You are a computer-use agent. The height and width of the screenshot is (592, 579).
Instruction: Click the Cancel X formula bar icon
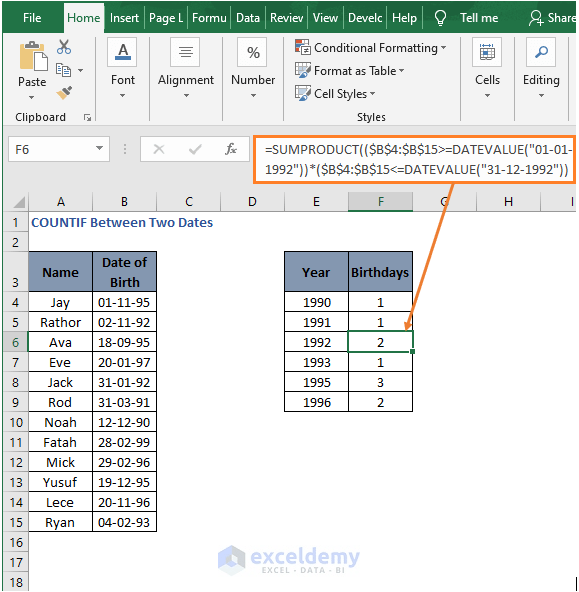159,150
